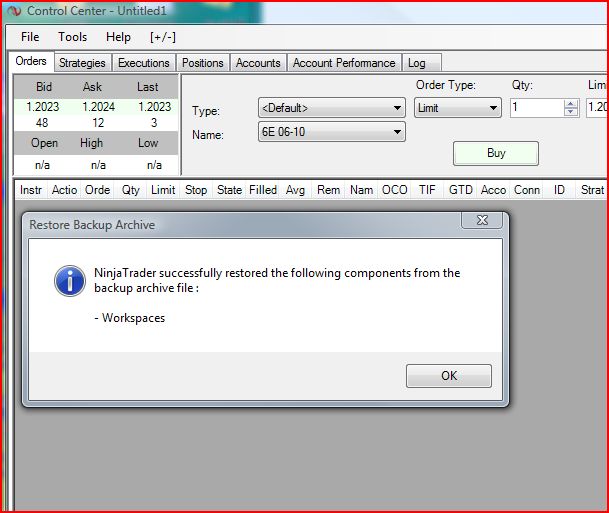The width and height of the screenshot is (609, 513).
Task: Decrease Qty with the down arrow
Action: point(571,112)
